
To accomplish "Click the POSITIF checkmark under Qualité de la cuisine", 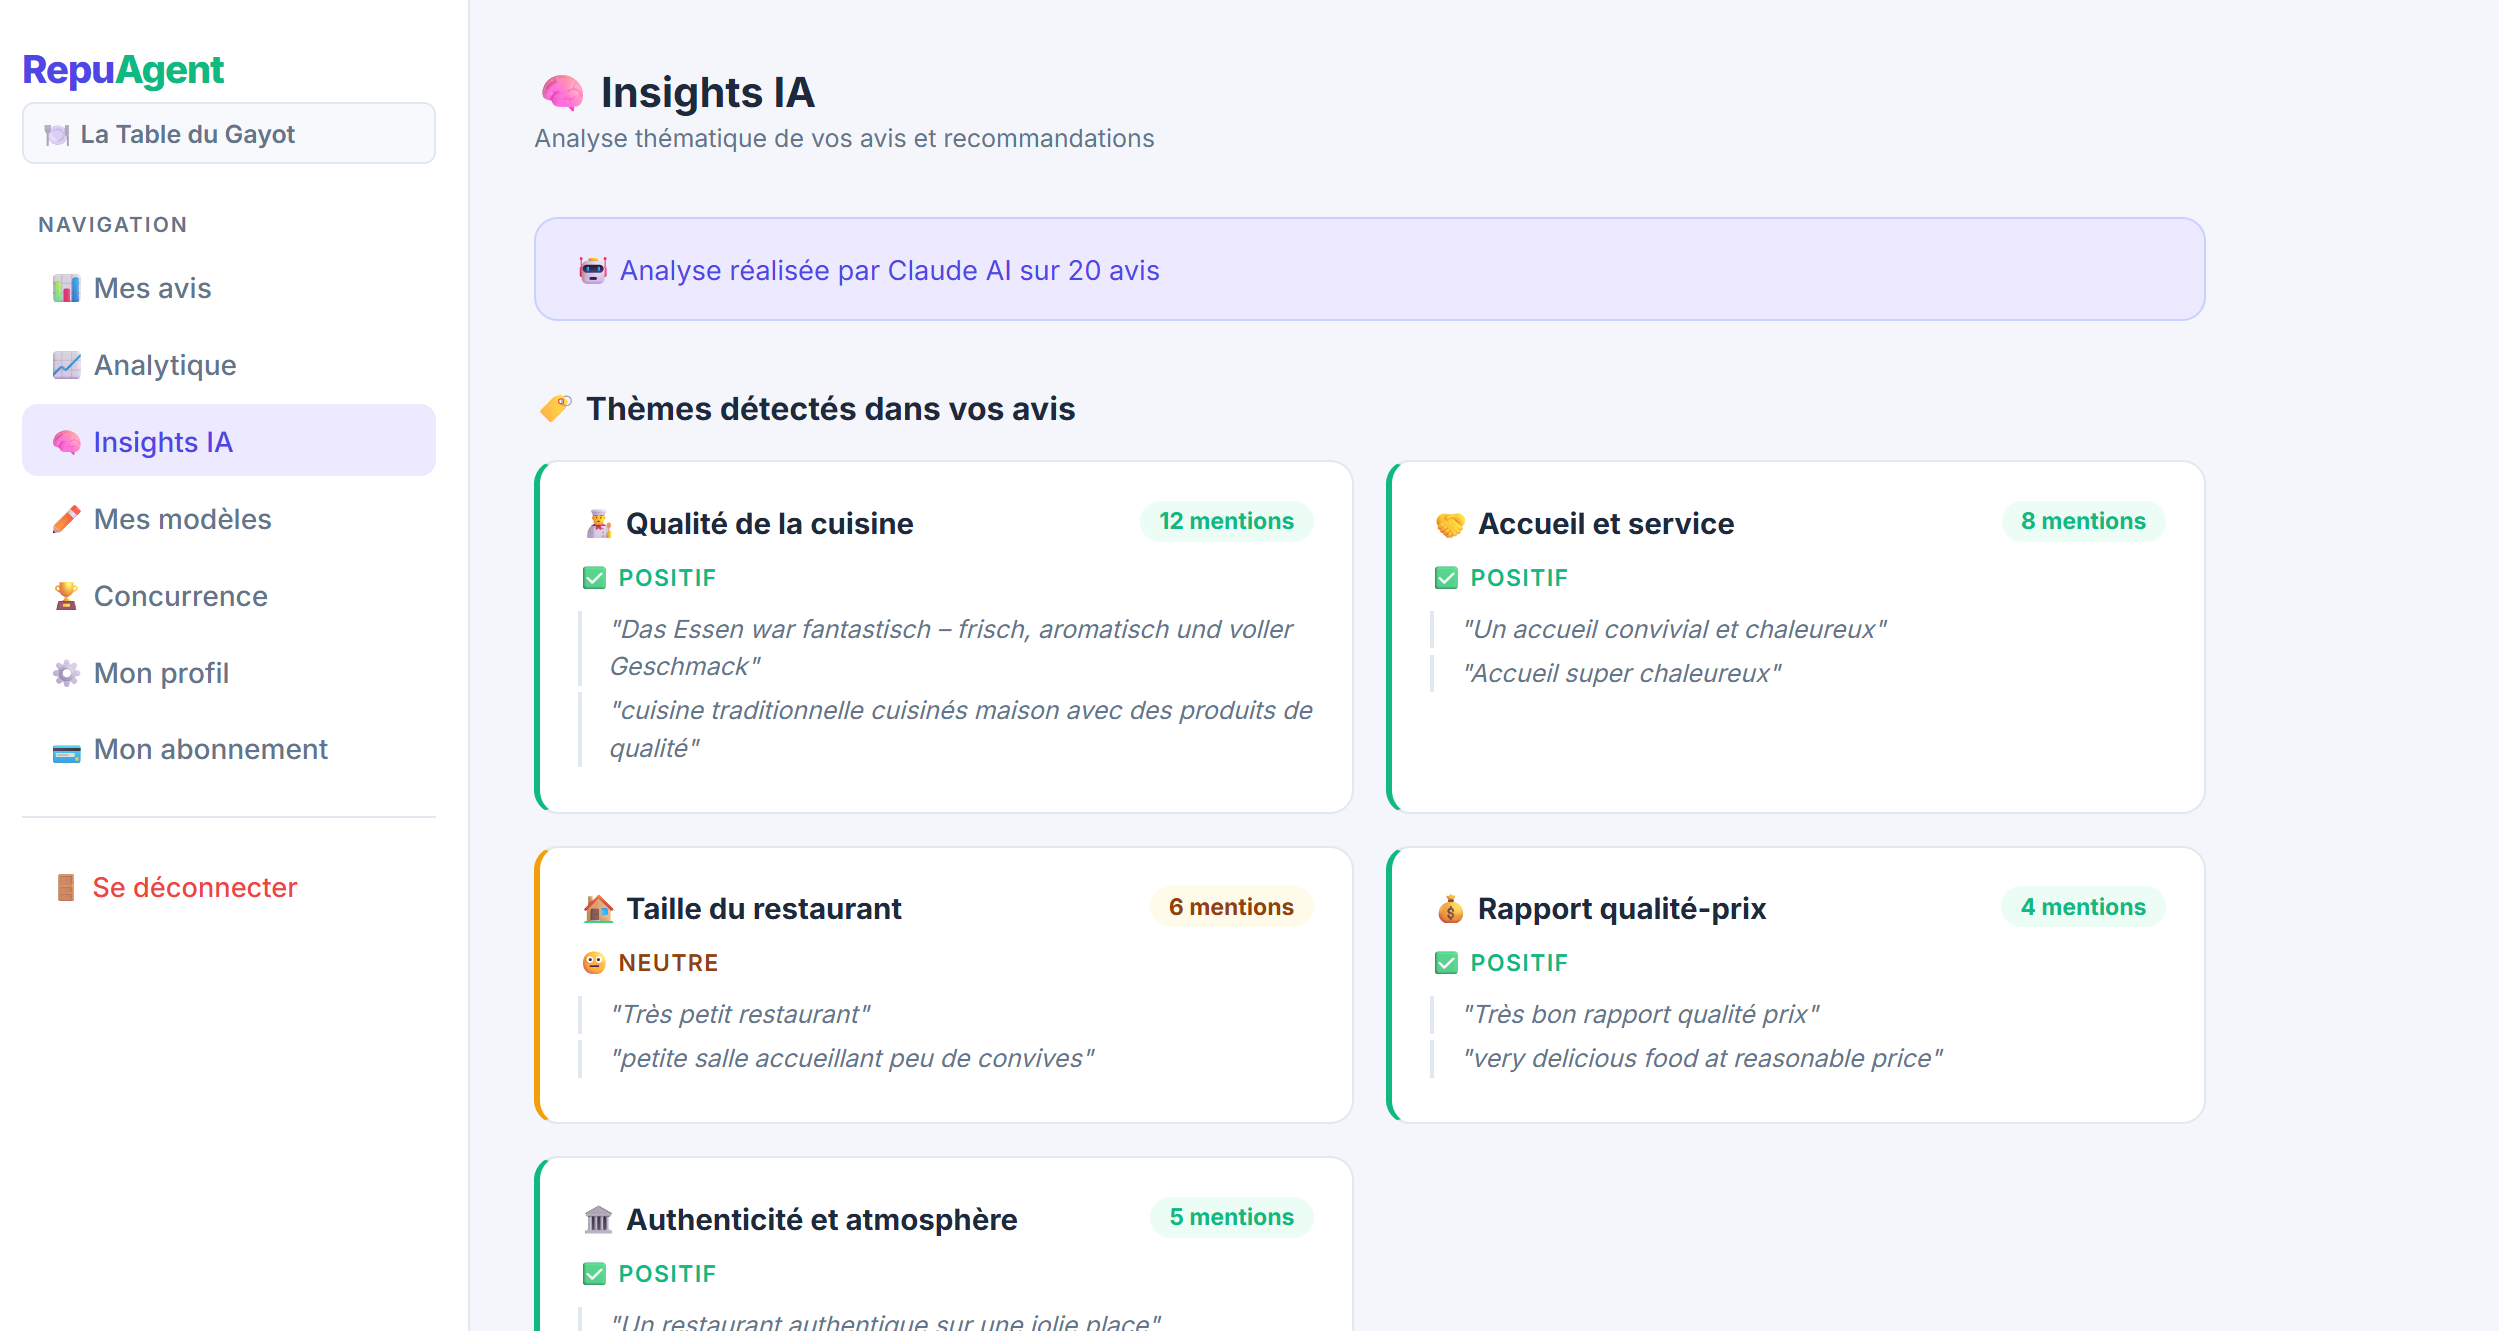I will pos(594,578).
